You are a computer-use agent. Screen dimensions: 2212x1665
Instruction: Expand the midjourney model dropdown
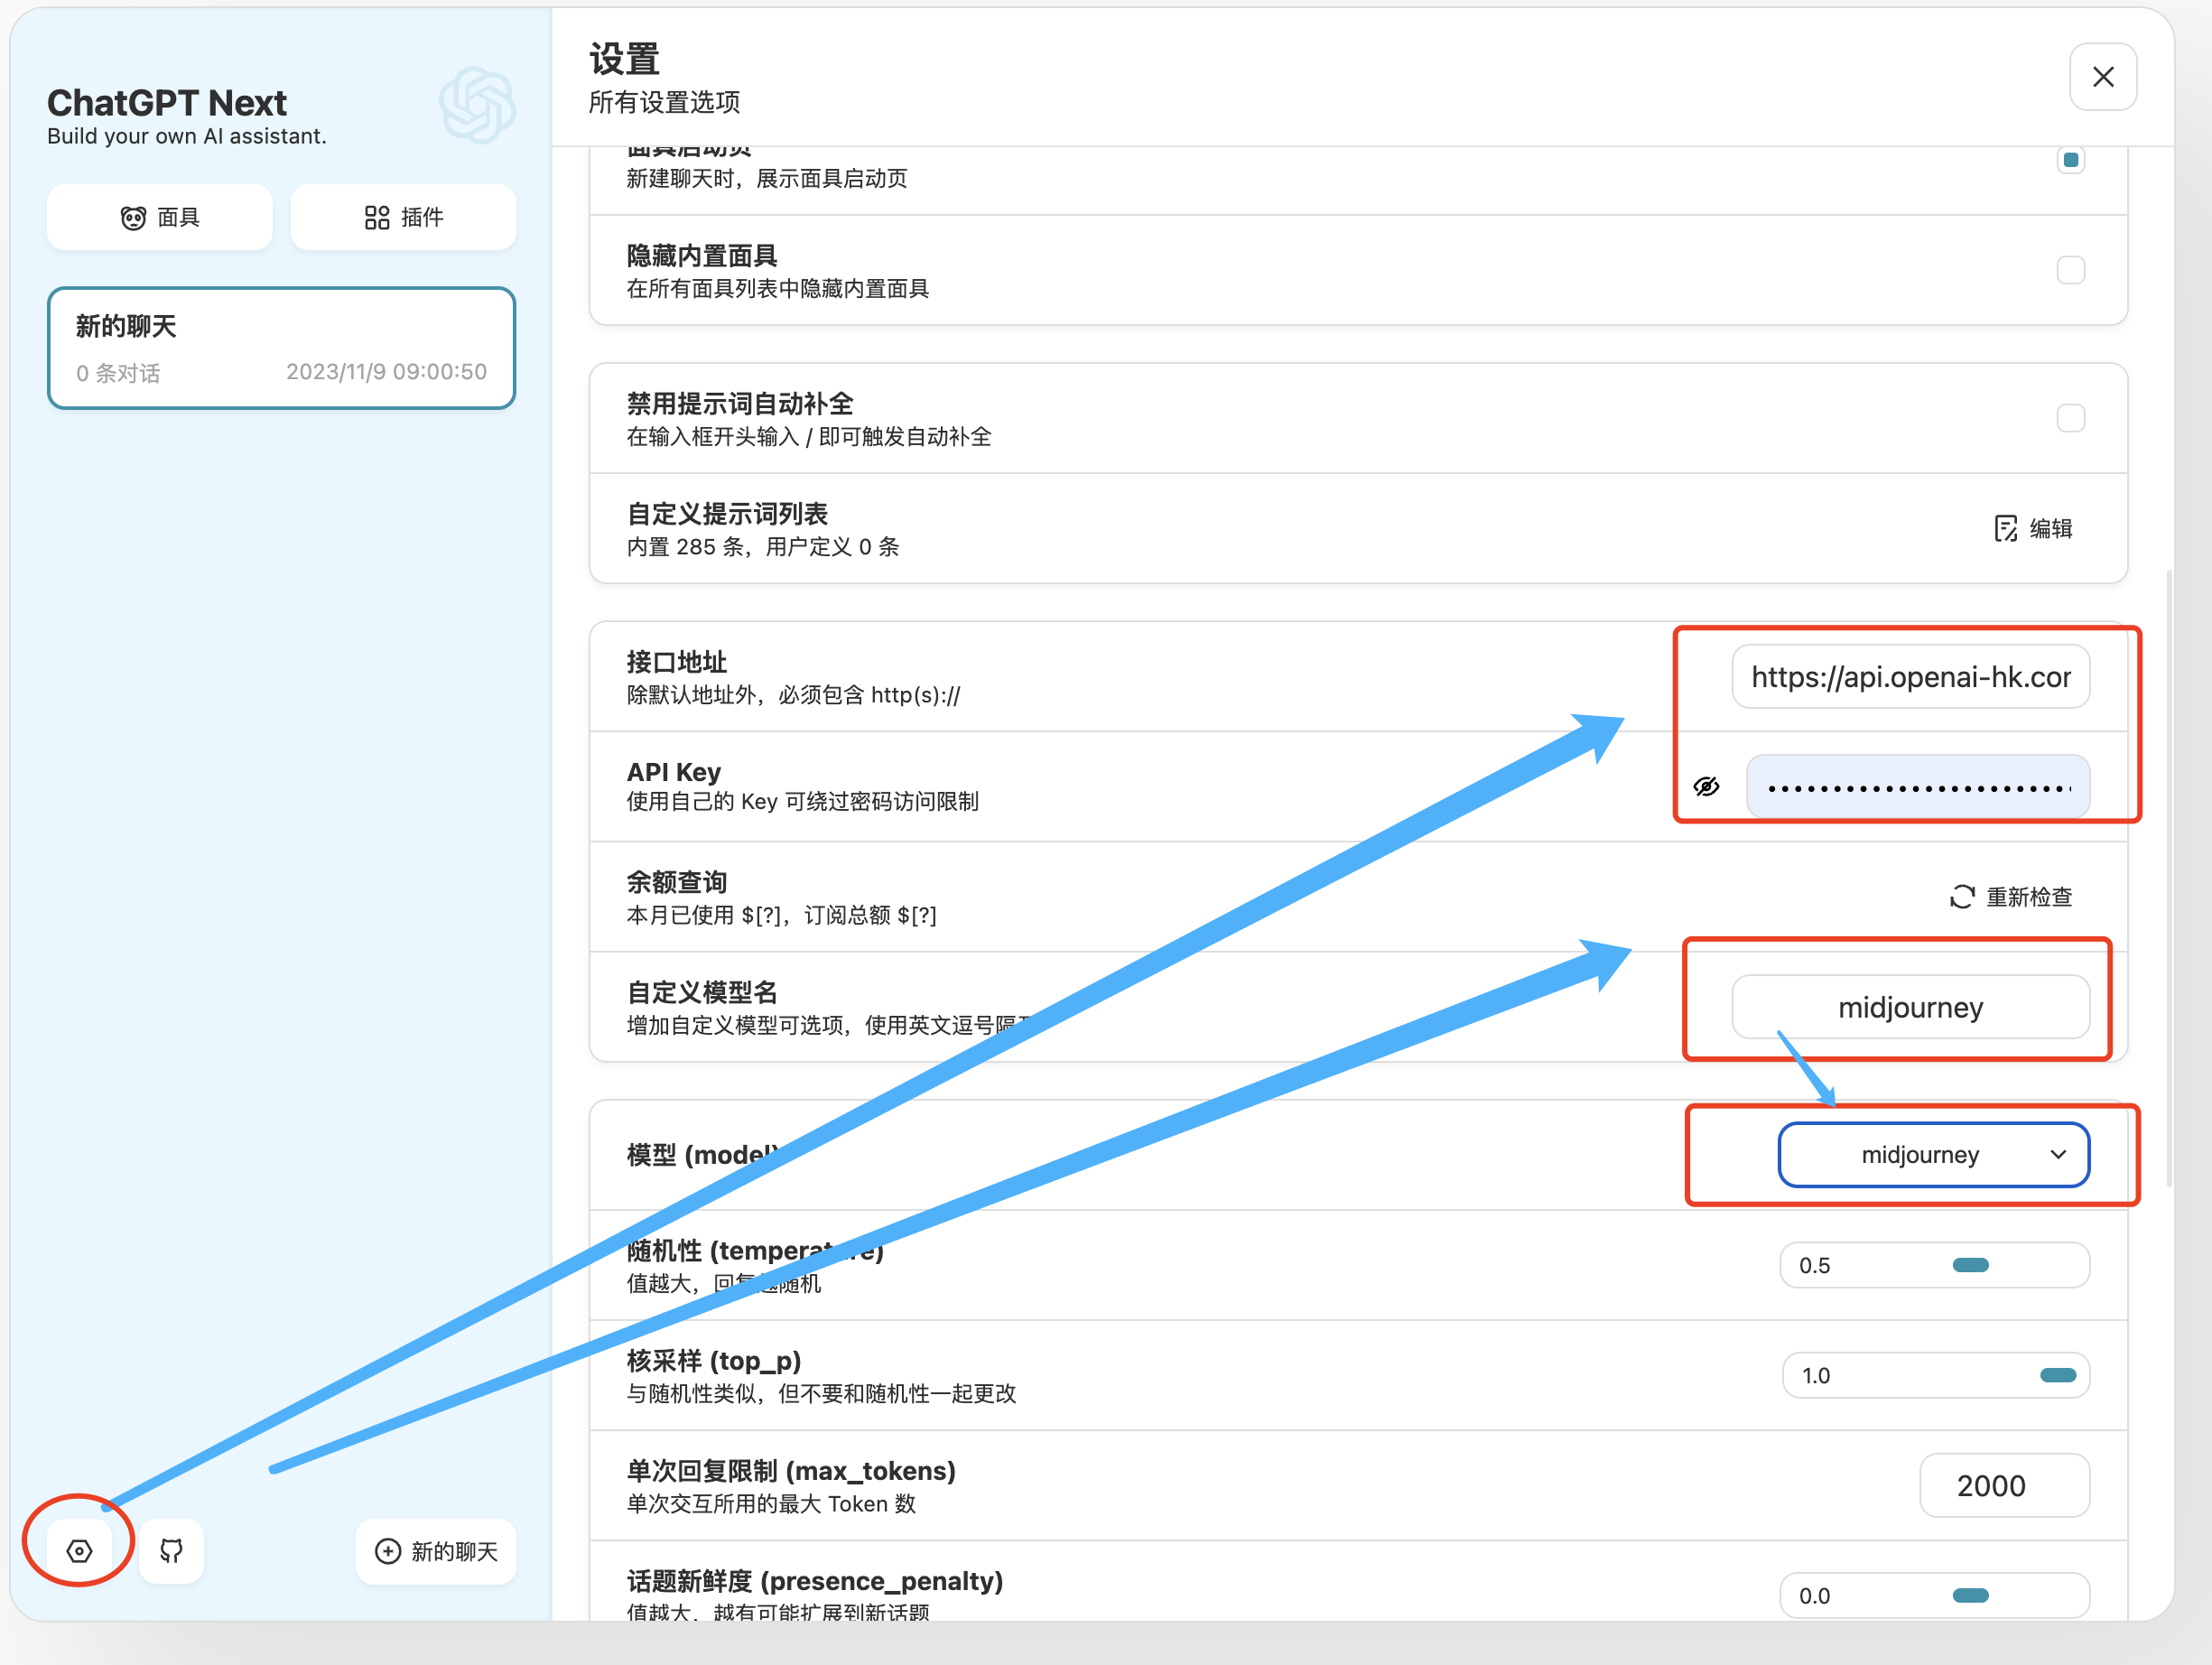(1920, 1154)
